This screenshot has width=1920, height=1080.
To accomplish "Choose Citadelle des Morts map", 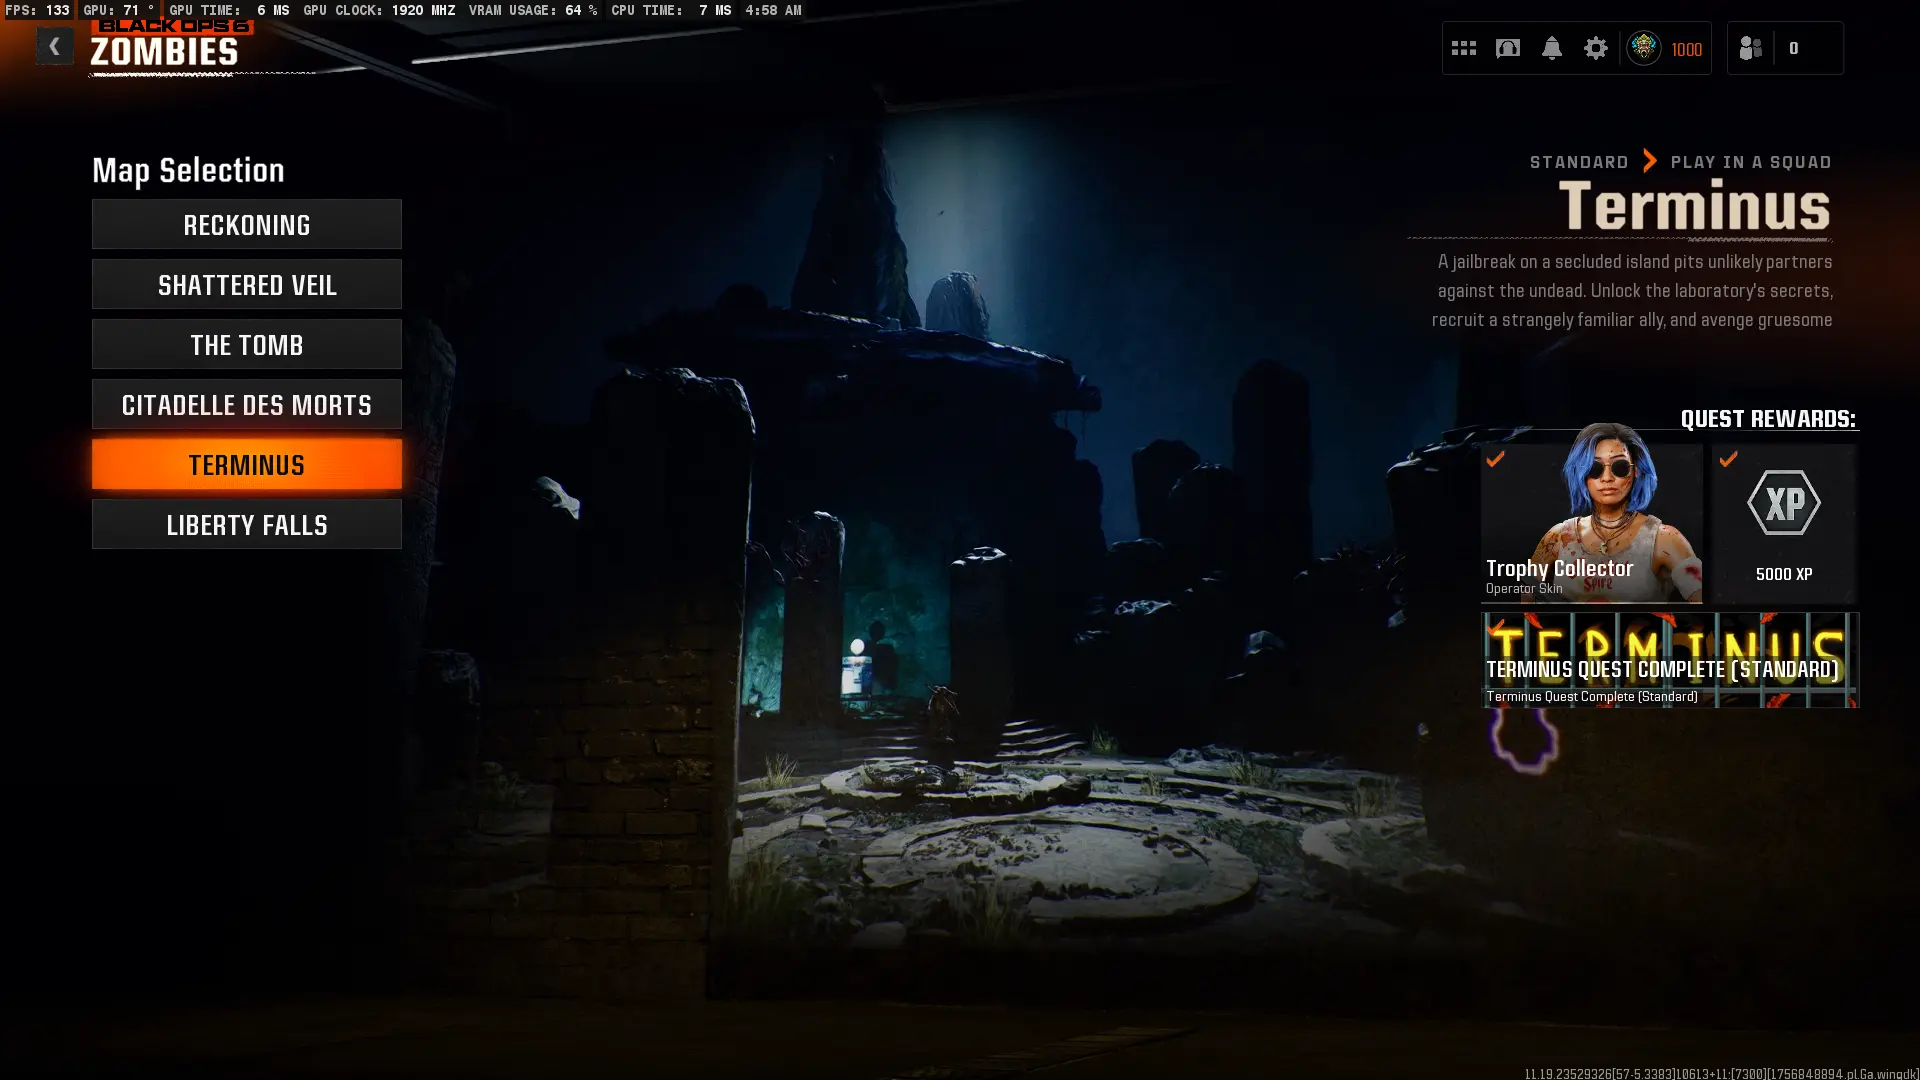I will tap(246, 405).
